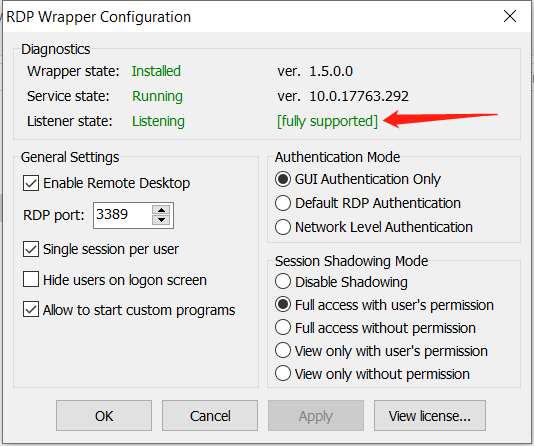534x446 pixels.
Task: Choose Network Level Authentication
Action: pos(283,227)
